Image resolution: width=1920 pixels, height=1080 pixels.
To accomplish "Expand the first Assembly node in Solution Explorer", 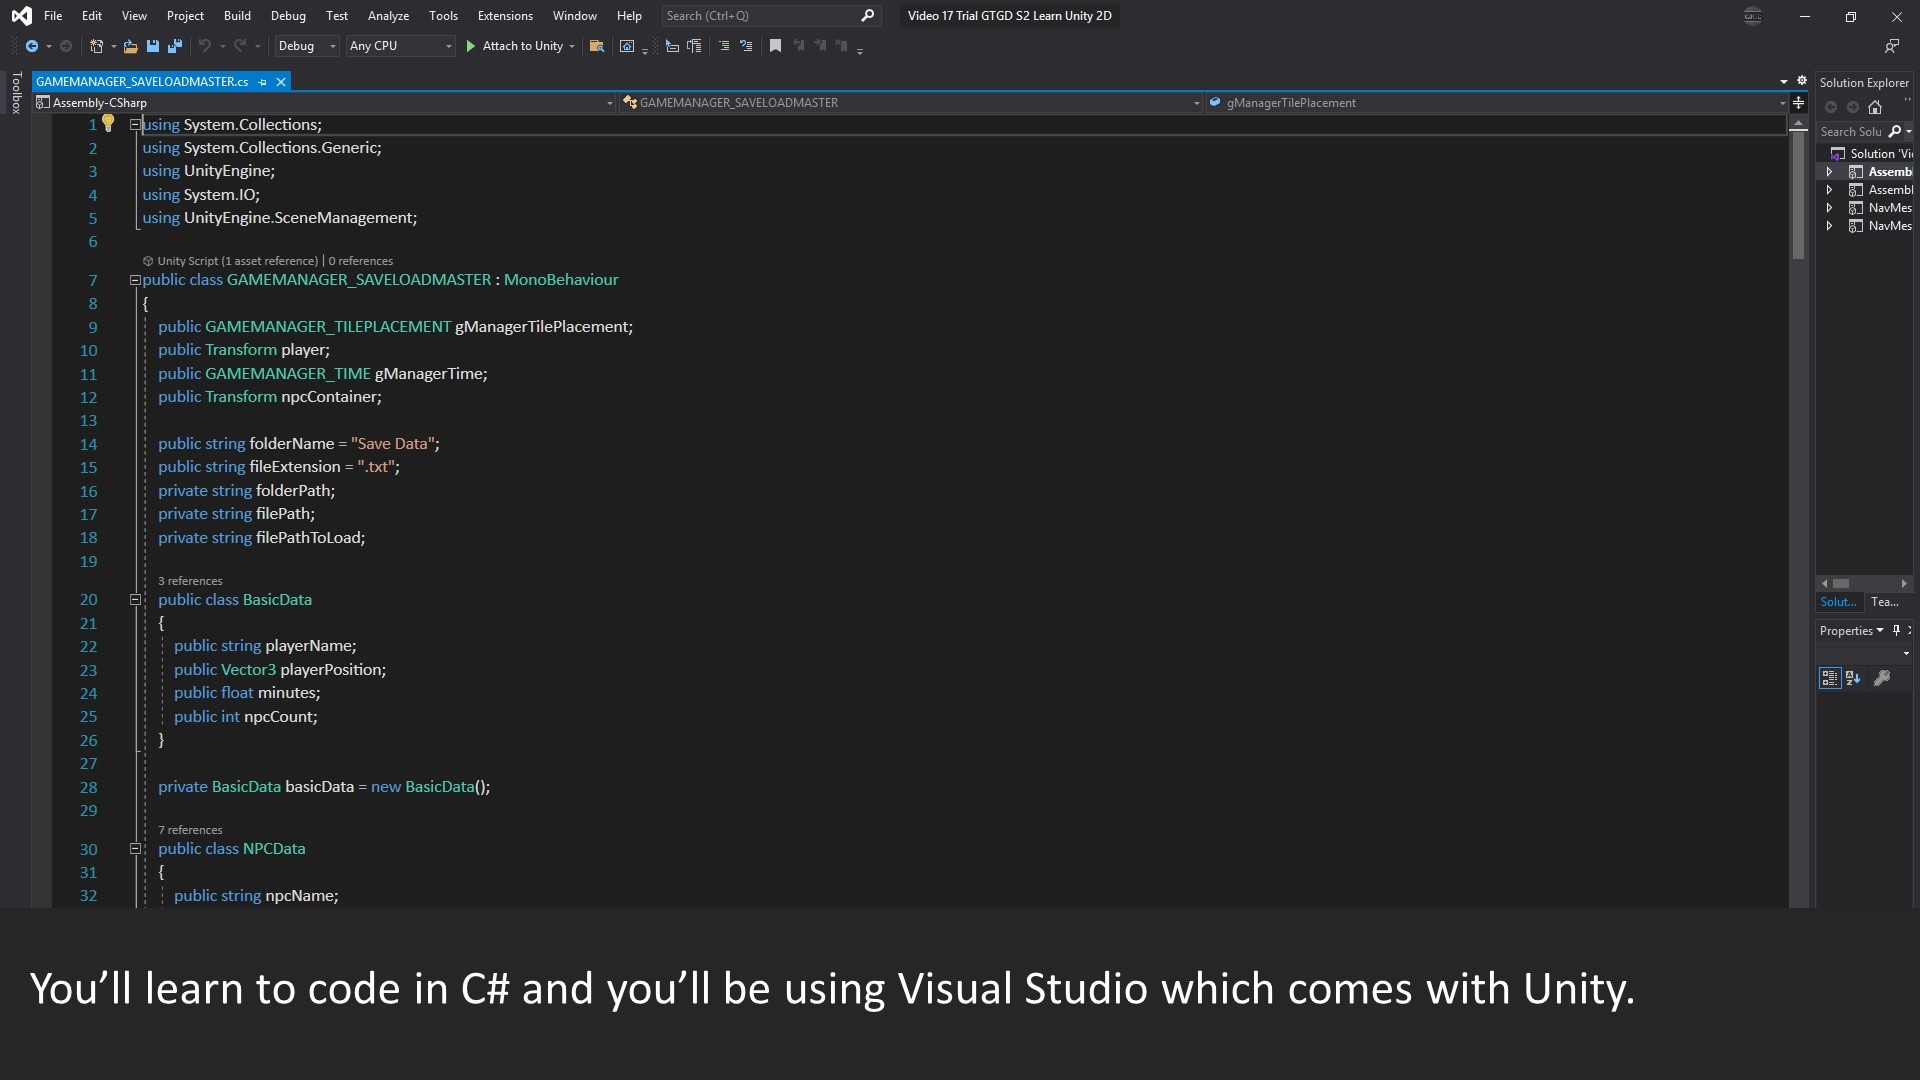I will [1830, 171].
